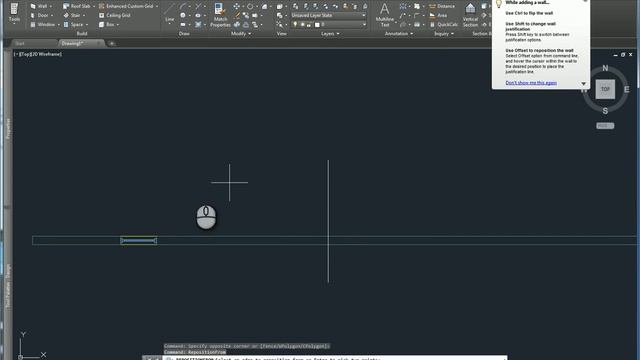Select the Space tool
The image size is (640, 360).
coord(73,24)
